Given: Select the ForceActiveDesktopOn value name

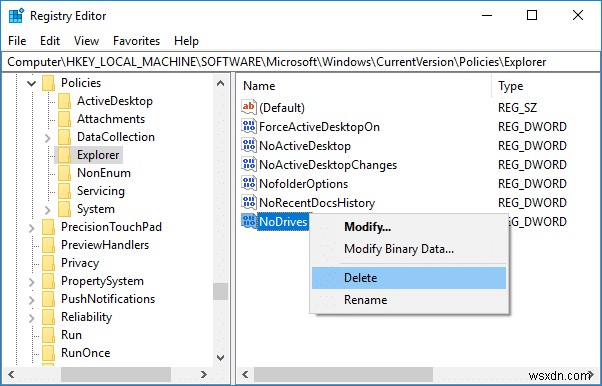Looking at the screenshot, I should (319, 127).
